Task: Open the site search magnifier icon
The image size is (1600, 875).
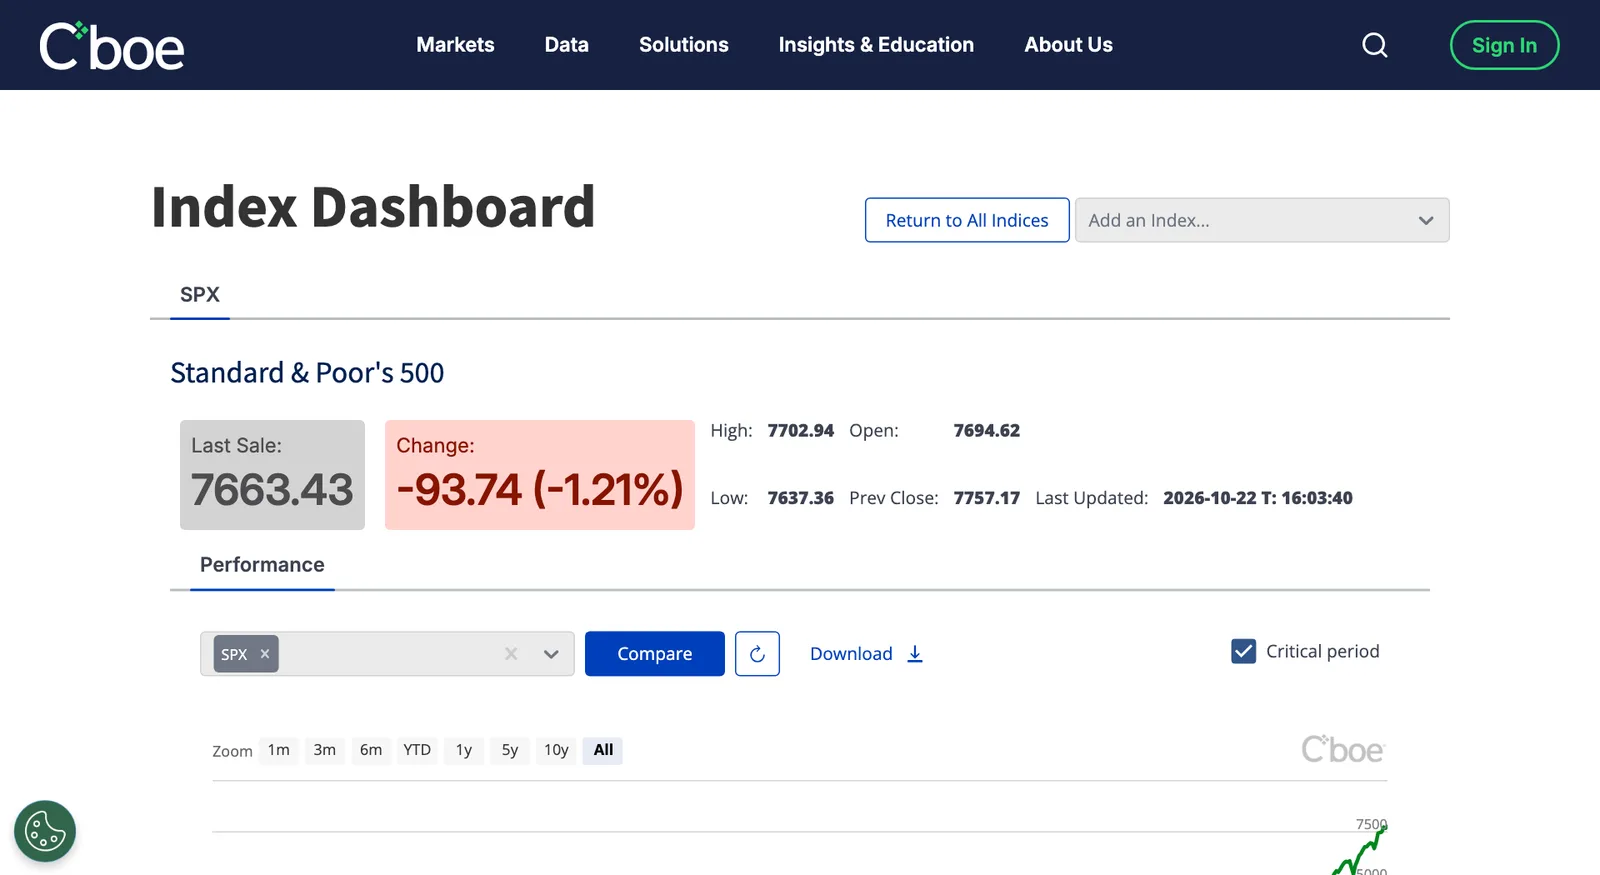Action: [x=1375, y=45]
